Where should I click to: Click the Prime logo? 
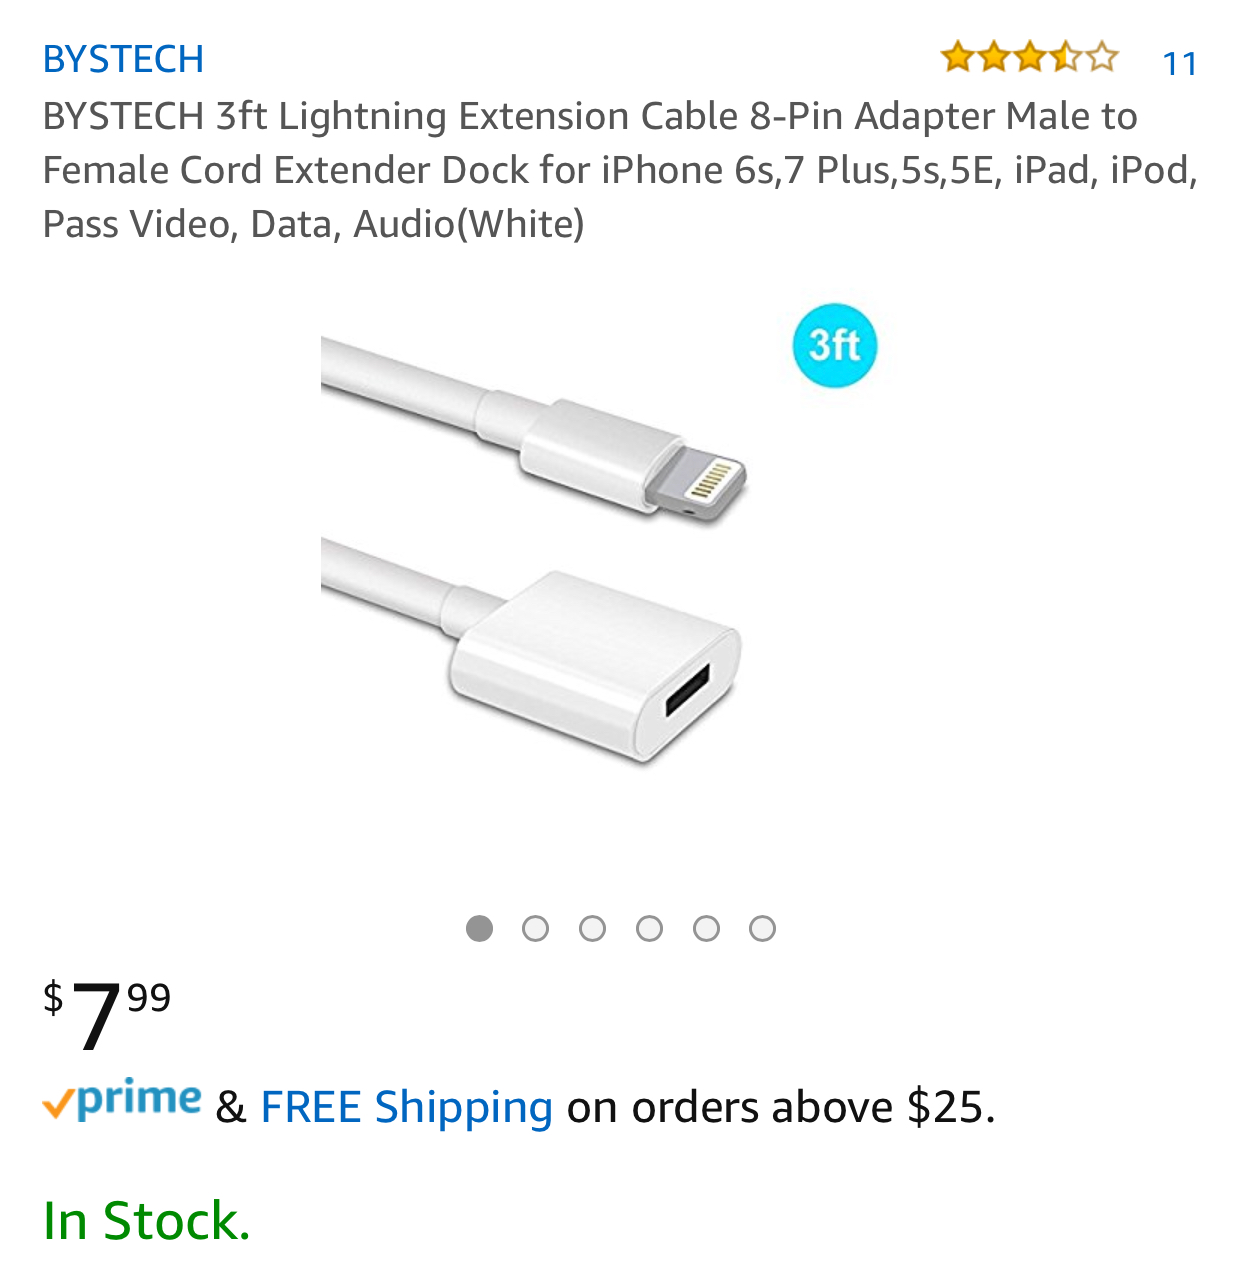[122, 1101]
